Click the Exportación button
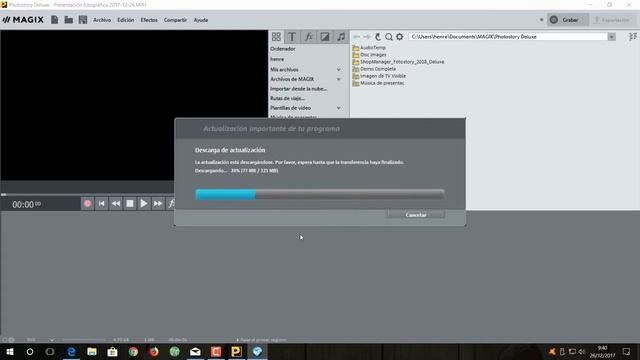 pyautogui.click(x=613, y=20)
